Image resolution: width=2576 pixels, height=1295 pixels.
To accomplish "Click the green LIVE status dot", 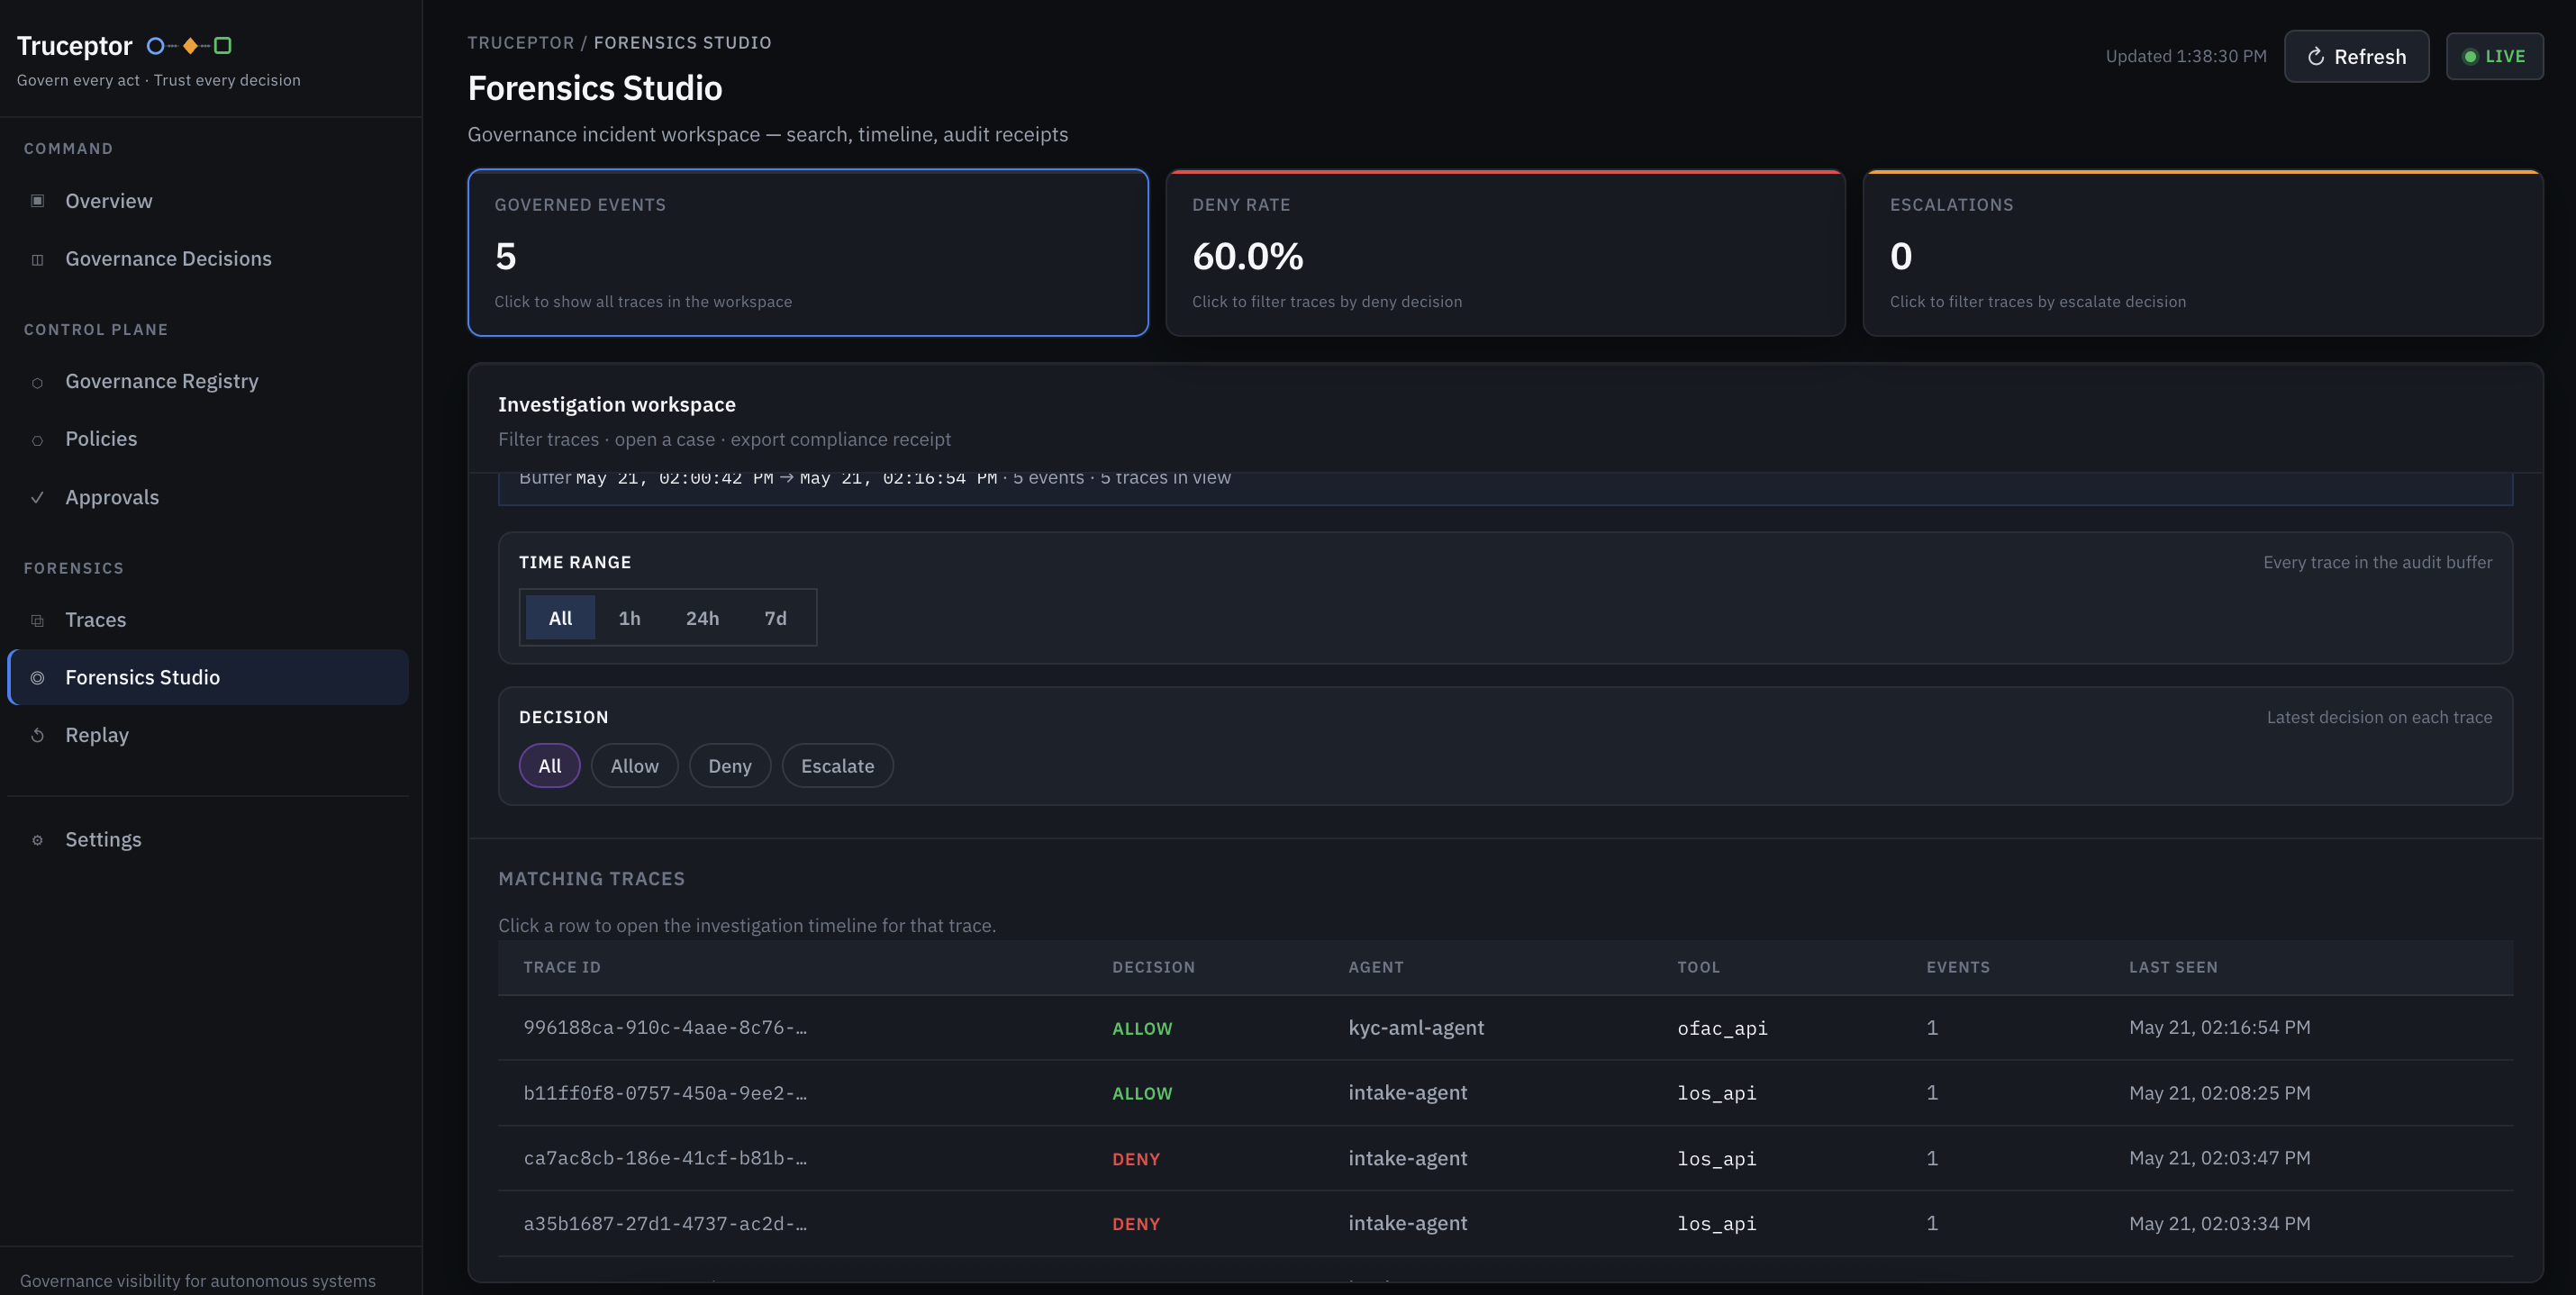I will [2470, 57].
